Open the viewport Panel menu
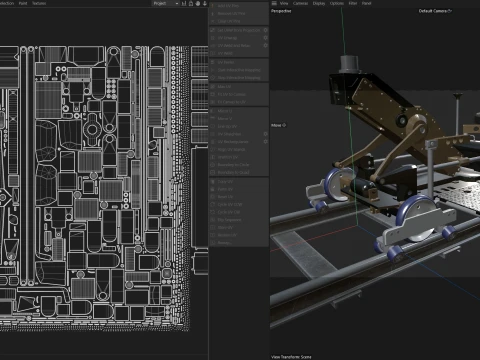This screenshot has width=480, height=360. (x=366, y=3)
